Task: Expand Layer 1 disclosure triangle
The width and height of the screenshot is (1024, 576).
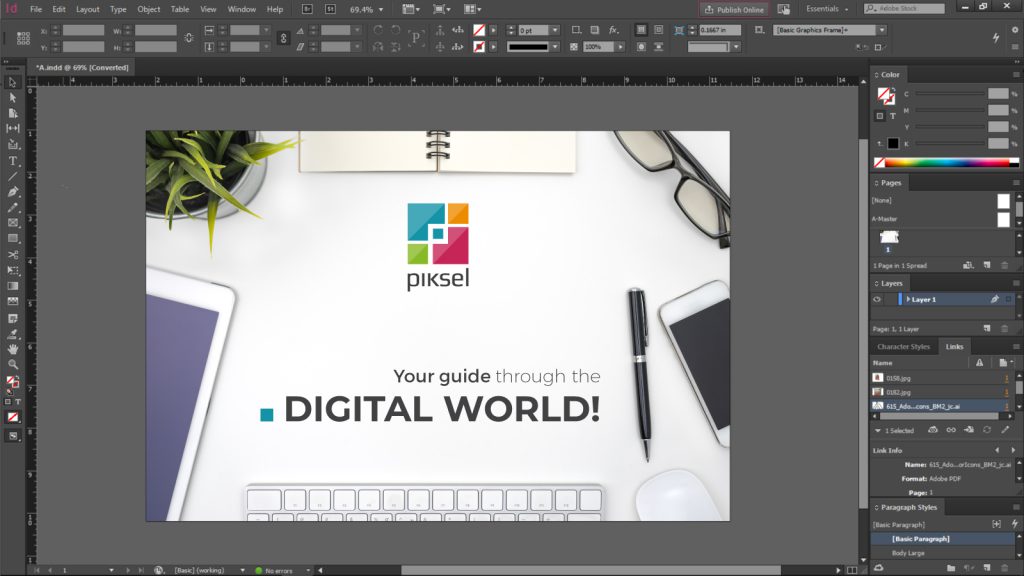Action: [x=907, y=299]
